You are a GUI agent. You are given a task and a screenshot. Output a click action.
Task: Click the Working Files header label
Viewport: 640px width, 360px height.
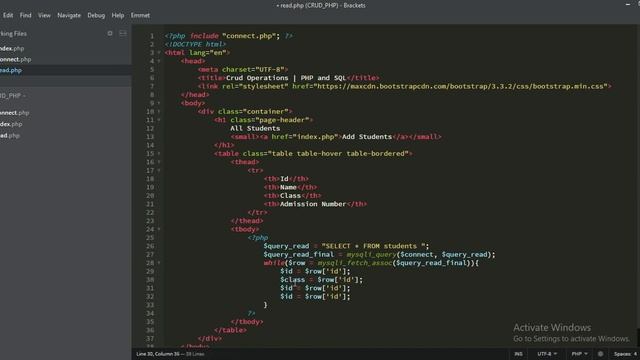pyautogui.click(x=13, y=33)
